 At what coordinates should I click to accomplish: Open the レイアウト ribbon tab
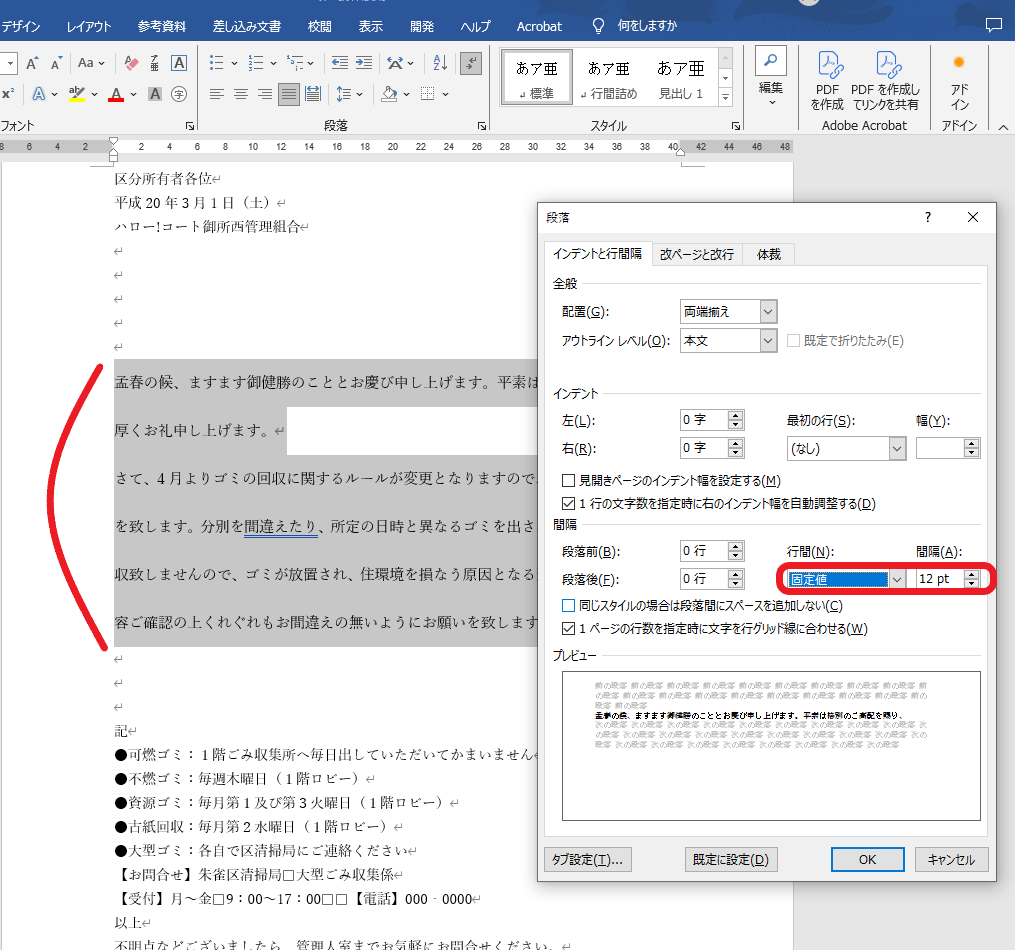[89, 27]
